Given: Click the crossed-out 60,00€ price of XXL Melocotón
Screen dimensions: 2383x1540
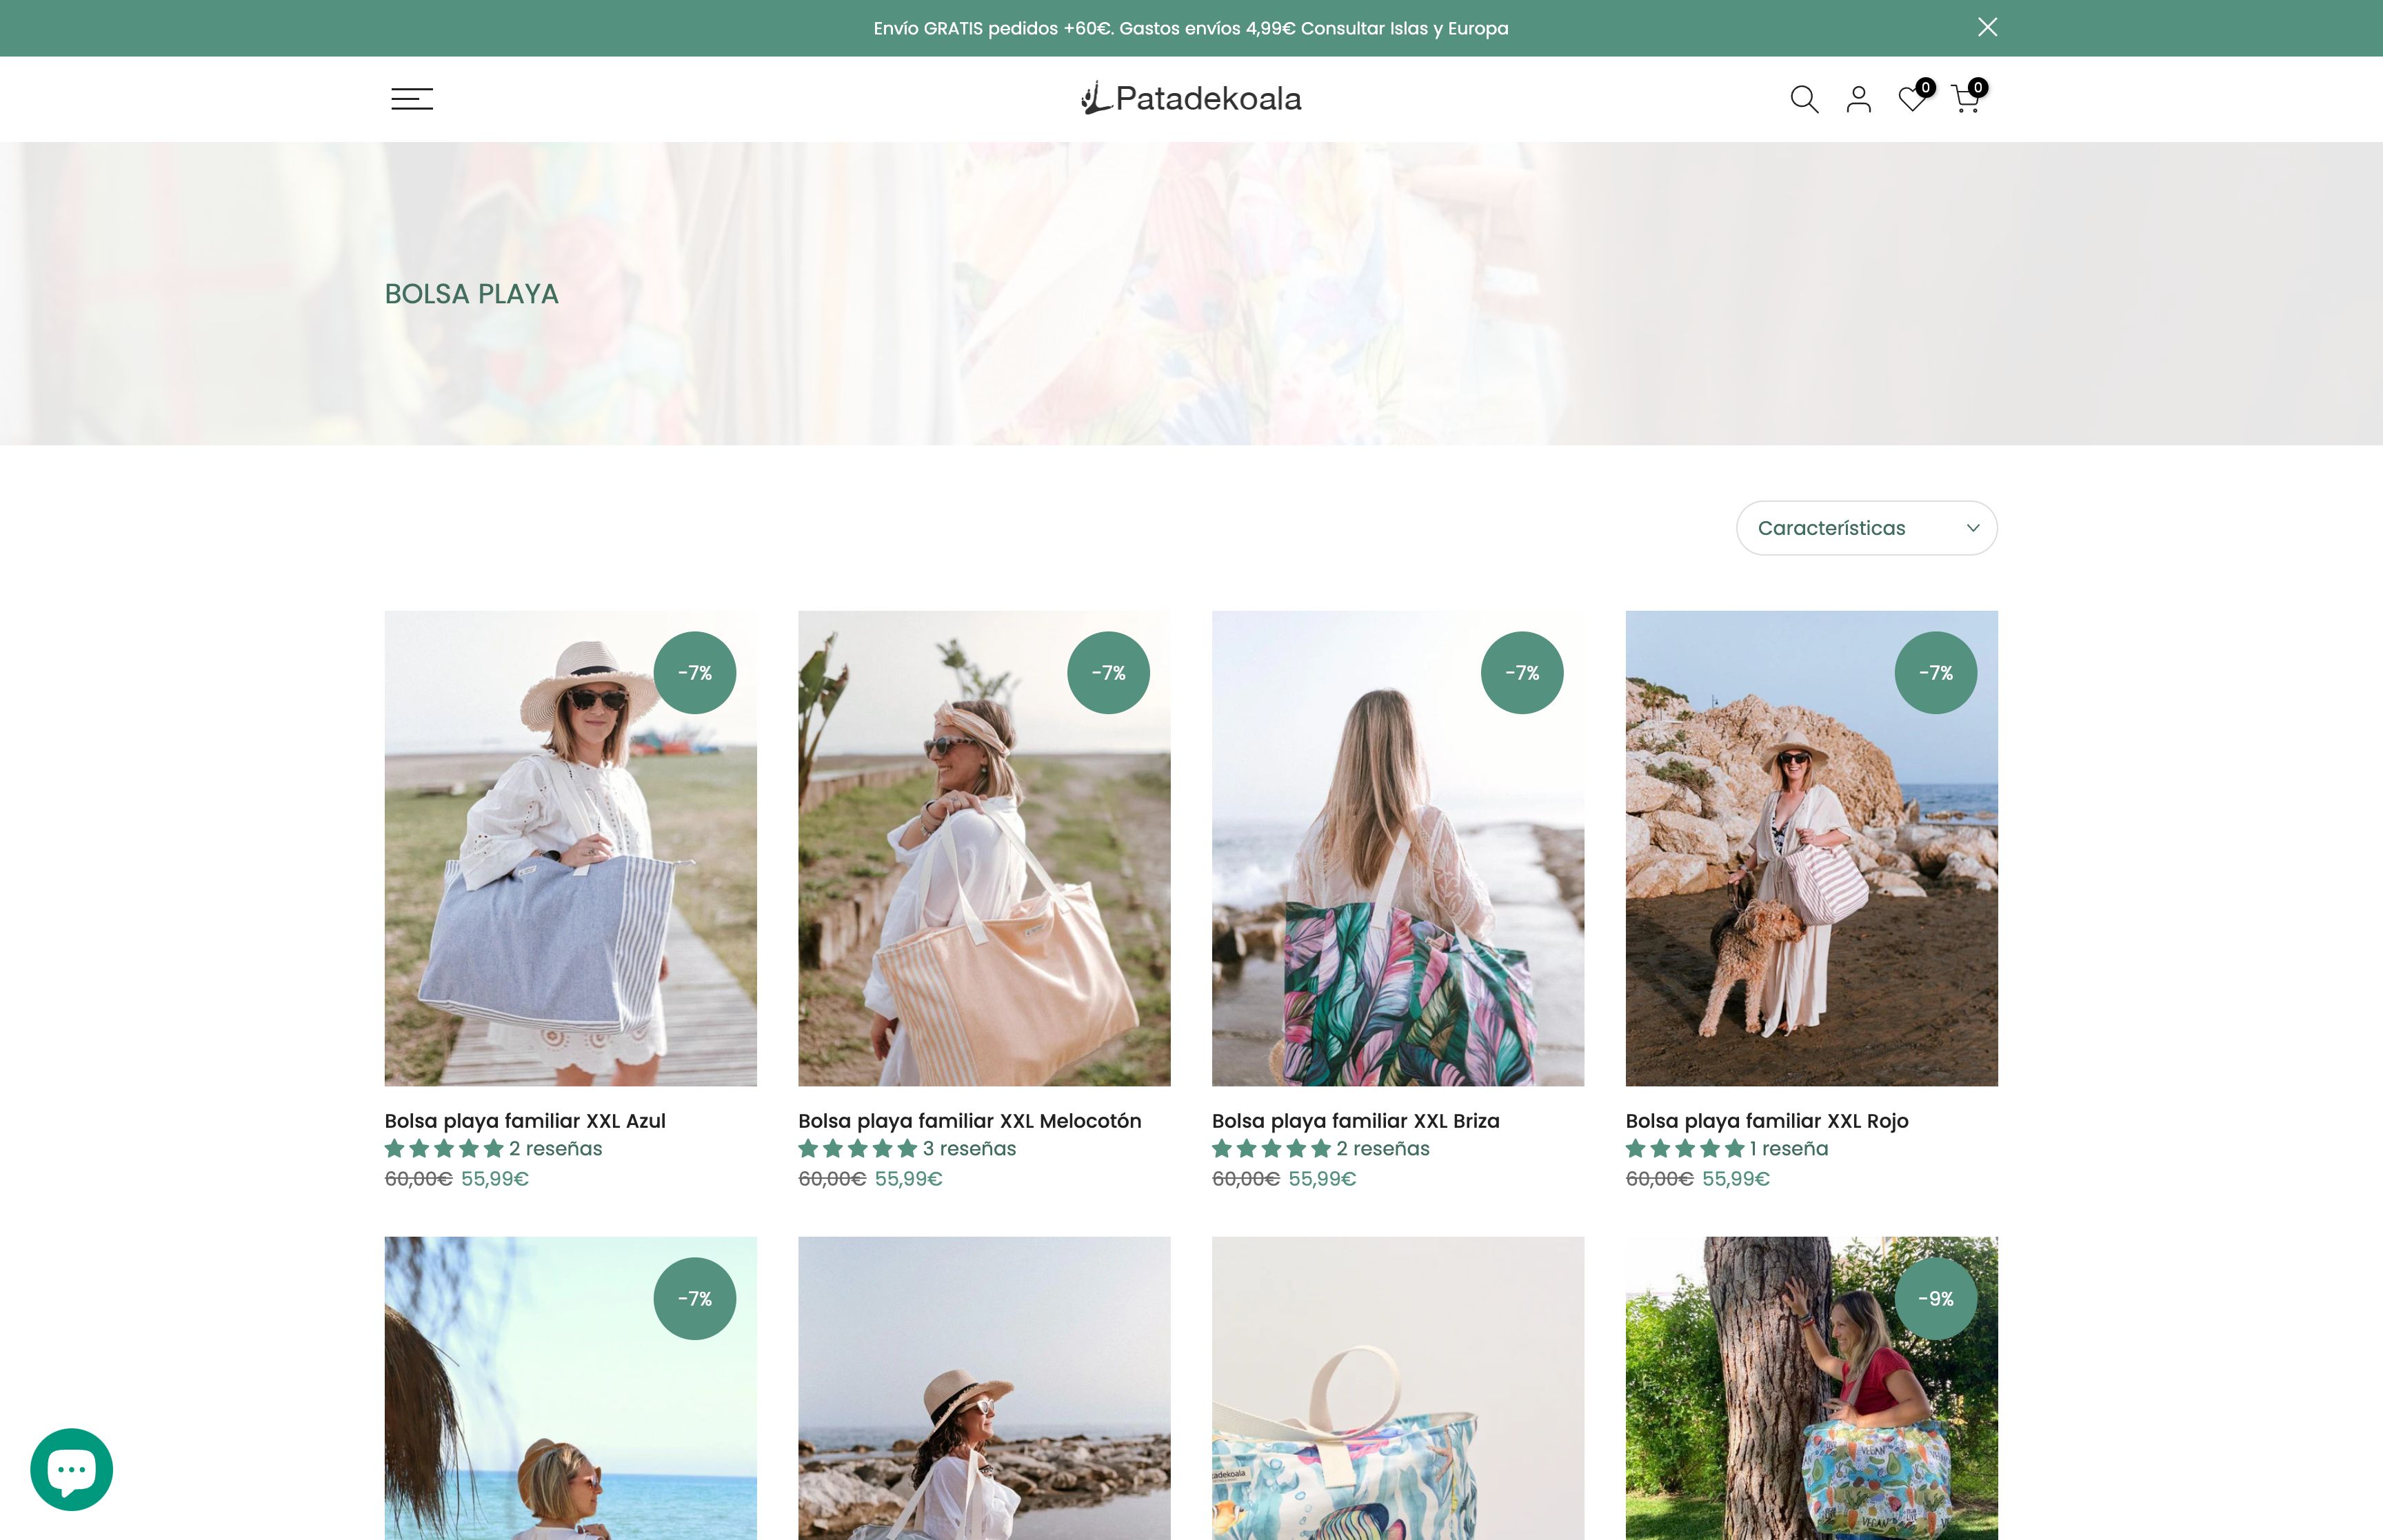Looking at the screenshot, I should (832, 1179).
